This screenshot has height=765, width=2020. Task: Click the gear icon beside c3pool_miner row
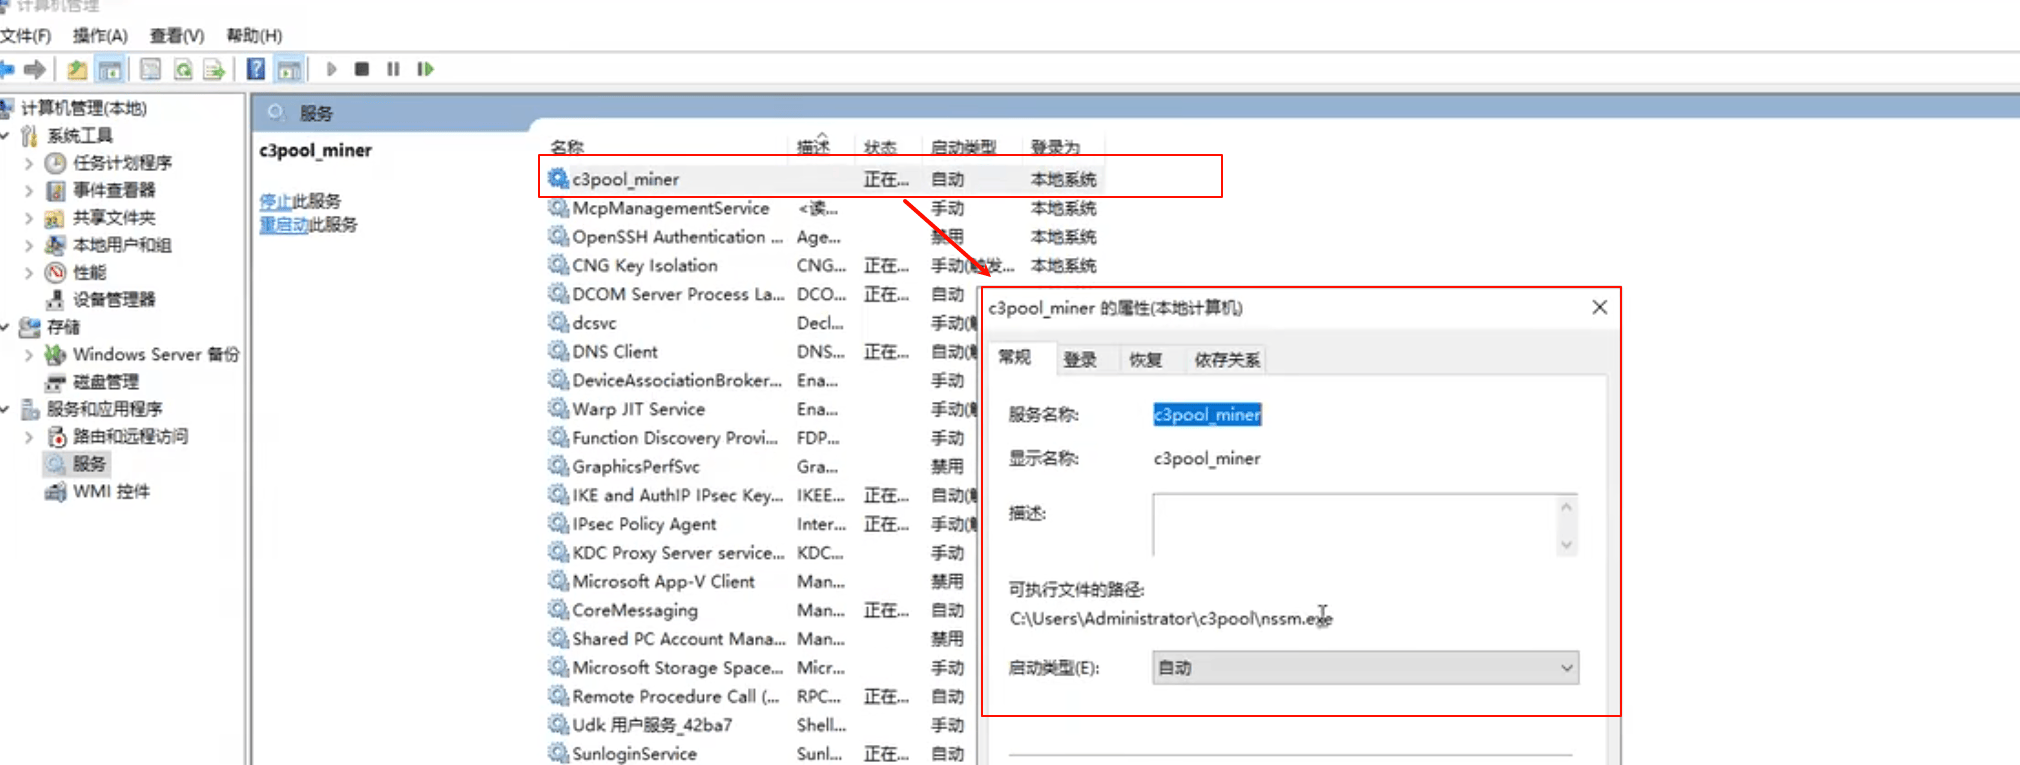click(558, 179)
